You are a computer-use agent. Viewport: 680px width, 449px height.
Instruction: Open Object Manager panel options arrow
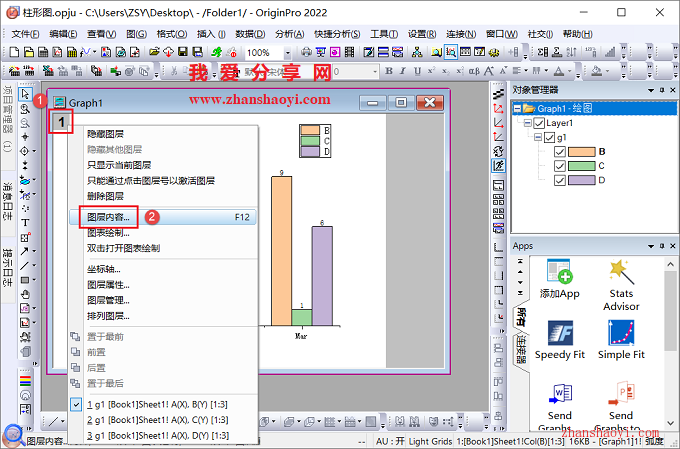click(651, 90)
